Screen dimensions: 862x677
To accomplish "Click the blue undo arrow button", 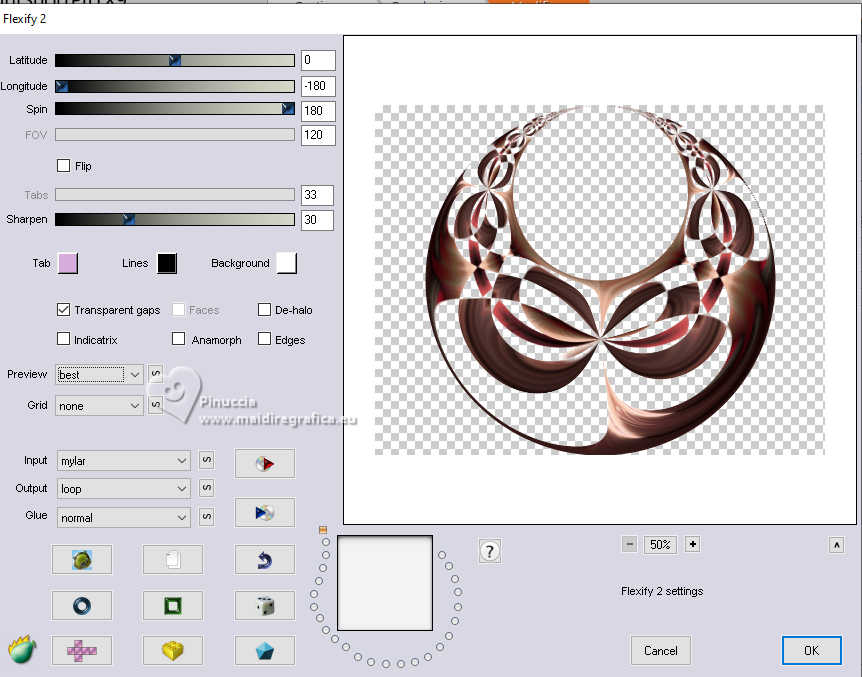I will coord(264,560).
